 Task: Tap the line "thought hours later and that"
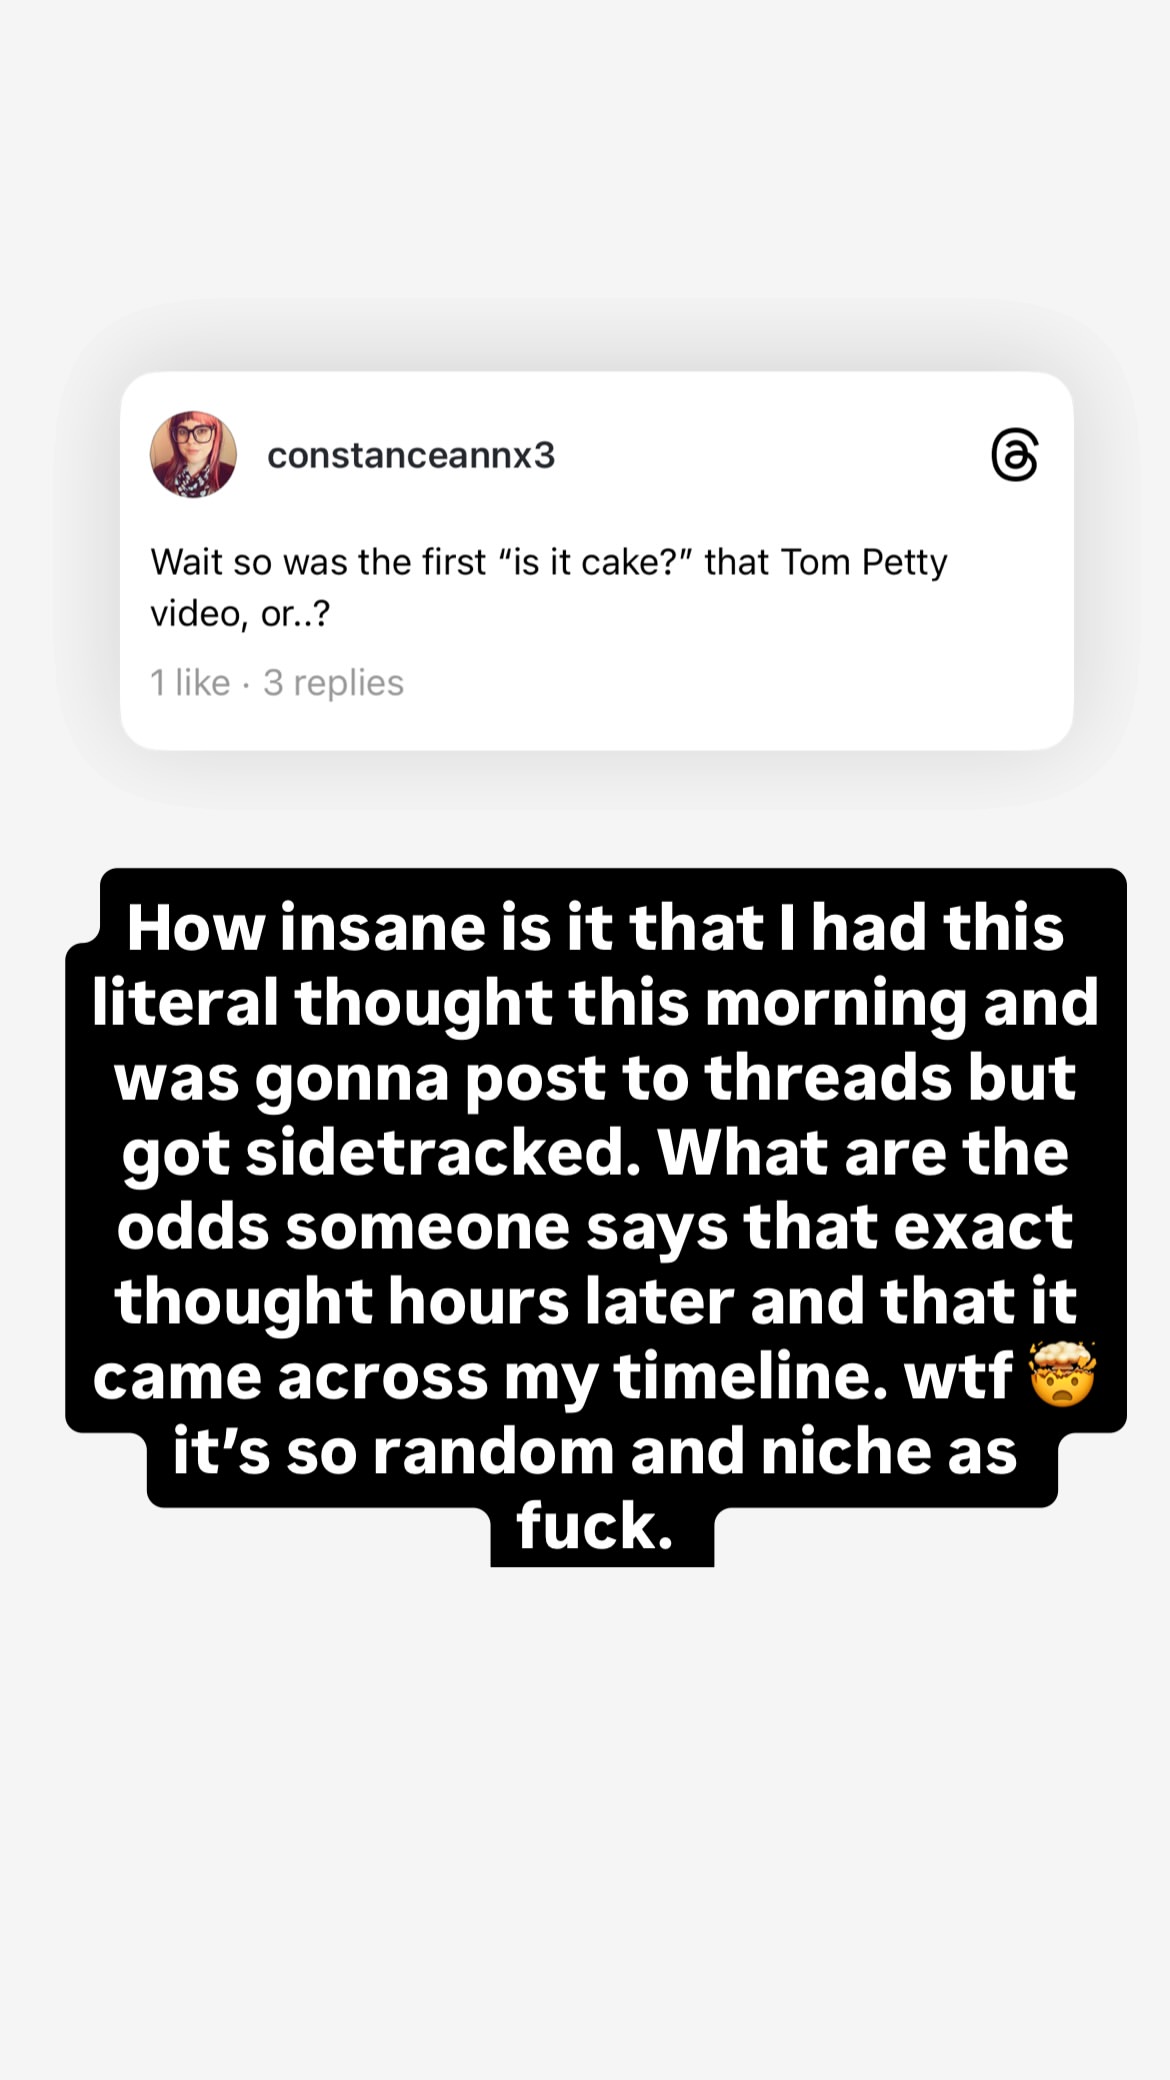click(595, 1302)
